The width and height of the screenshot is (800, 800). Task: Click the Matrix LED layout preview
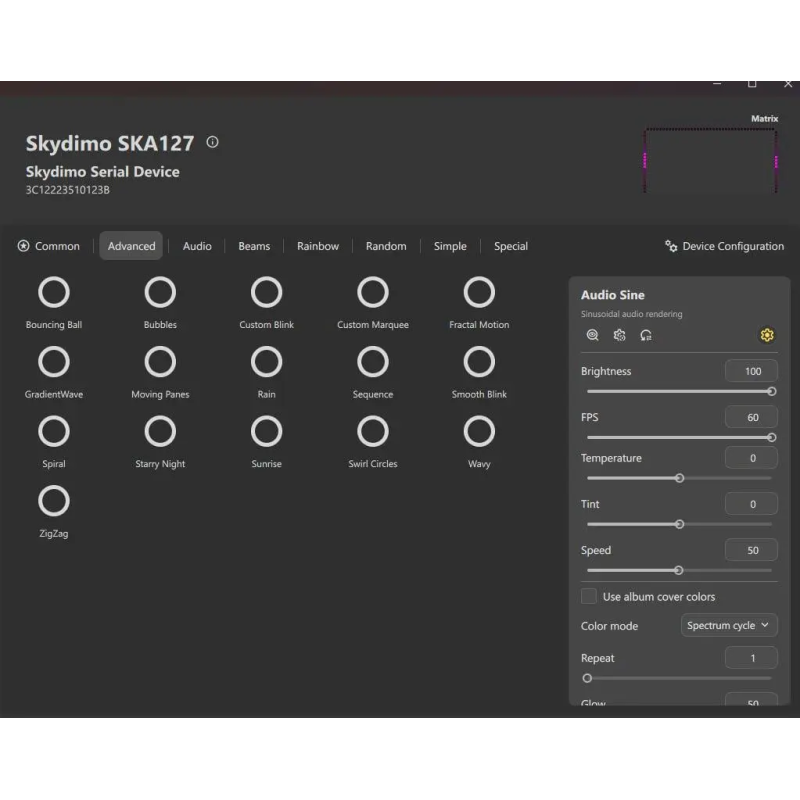click(711, 160)
